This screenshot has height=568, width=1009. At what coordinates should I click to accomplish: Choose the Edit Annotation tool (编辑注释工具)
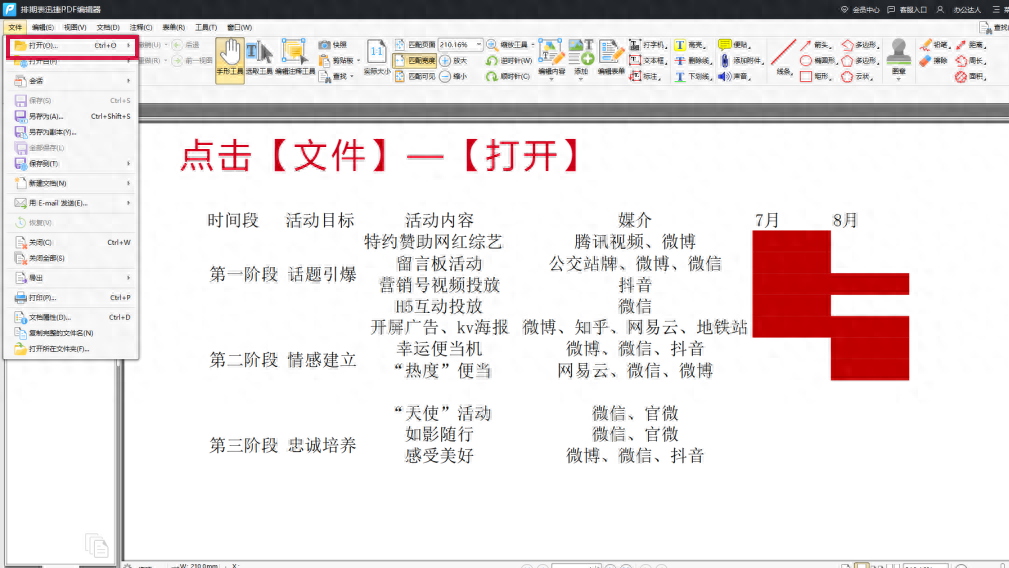(x=295, y=58)
